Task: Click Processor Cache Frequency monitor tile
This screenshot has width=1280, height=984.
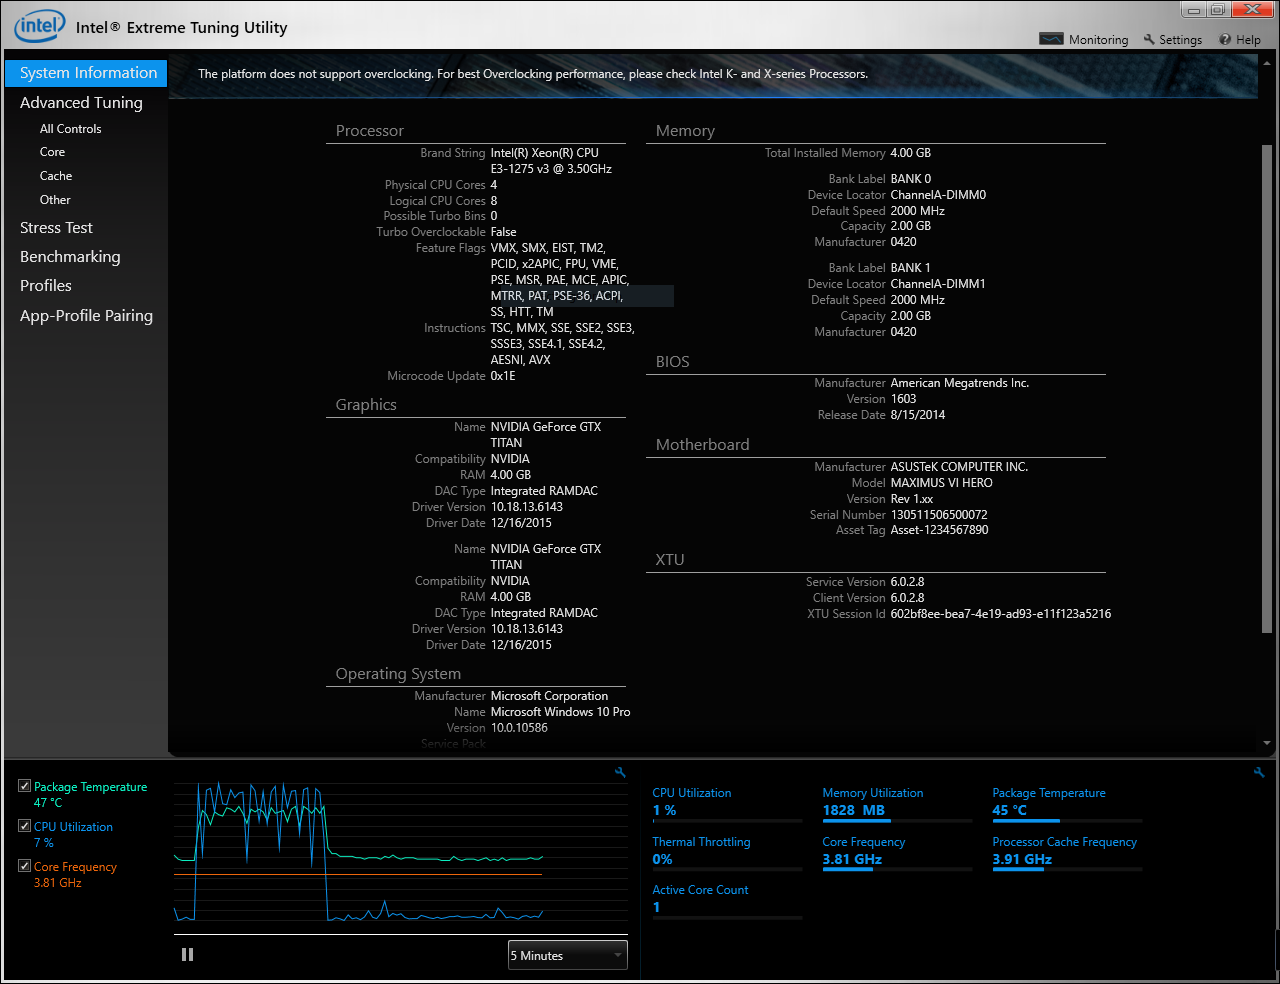Action: pos(1067,853)
